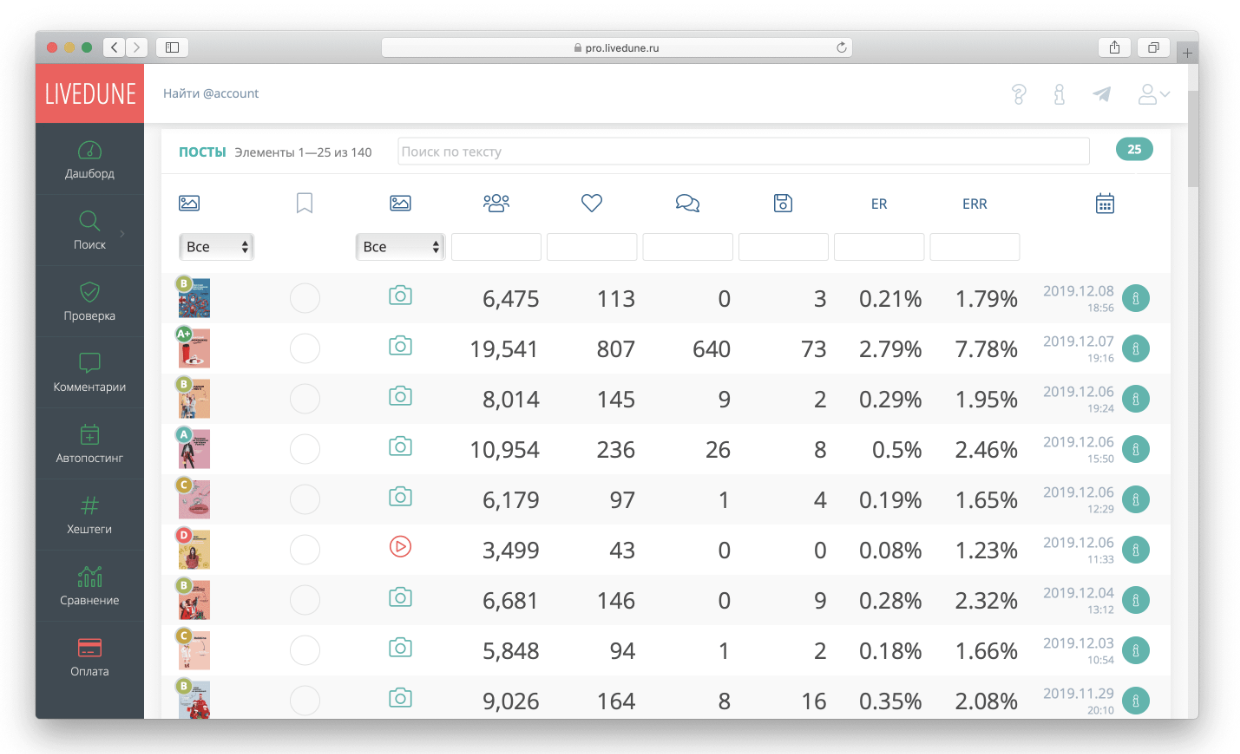
Task: Open Дашборд in the sidebar
Action: 90,160
